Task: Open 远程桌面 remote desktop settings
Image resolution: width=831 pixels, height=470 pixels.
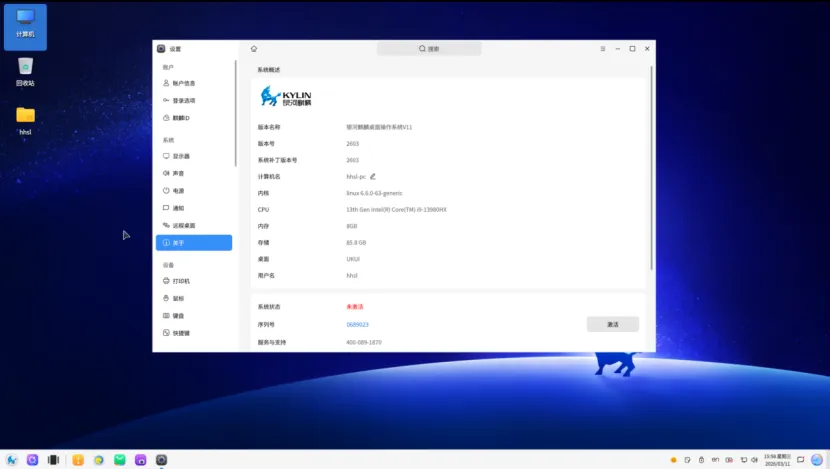Action: click(x=194, y=226)
